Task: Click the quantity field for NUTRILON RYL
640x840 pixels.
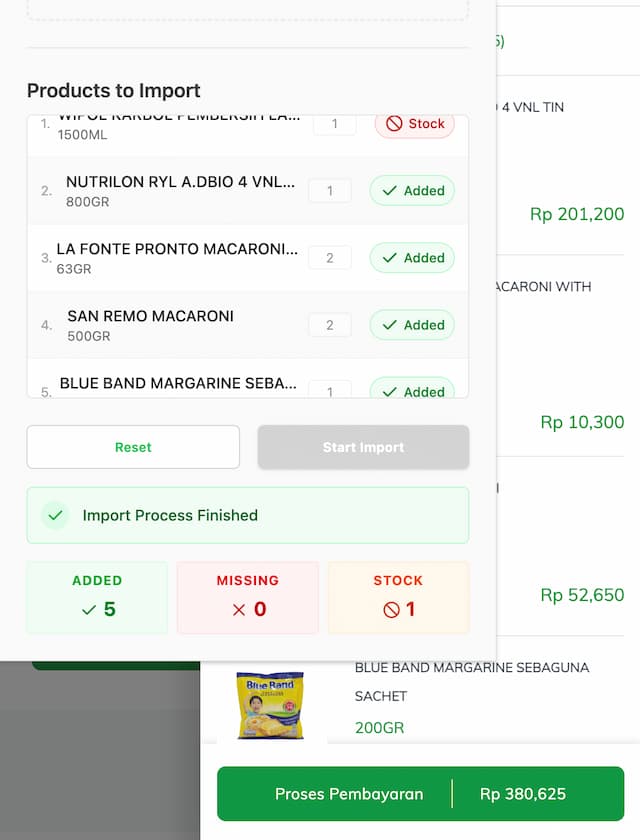Action: pyautogui.click(x=330, y=190)
